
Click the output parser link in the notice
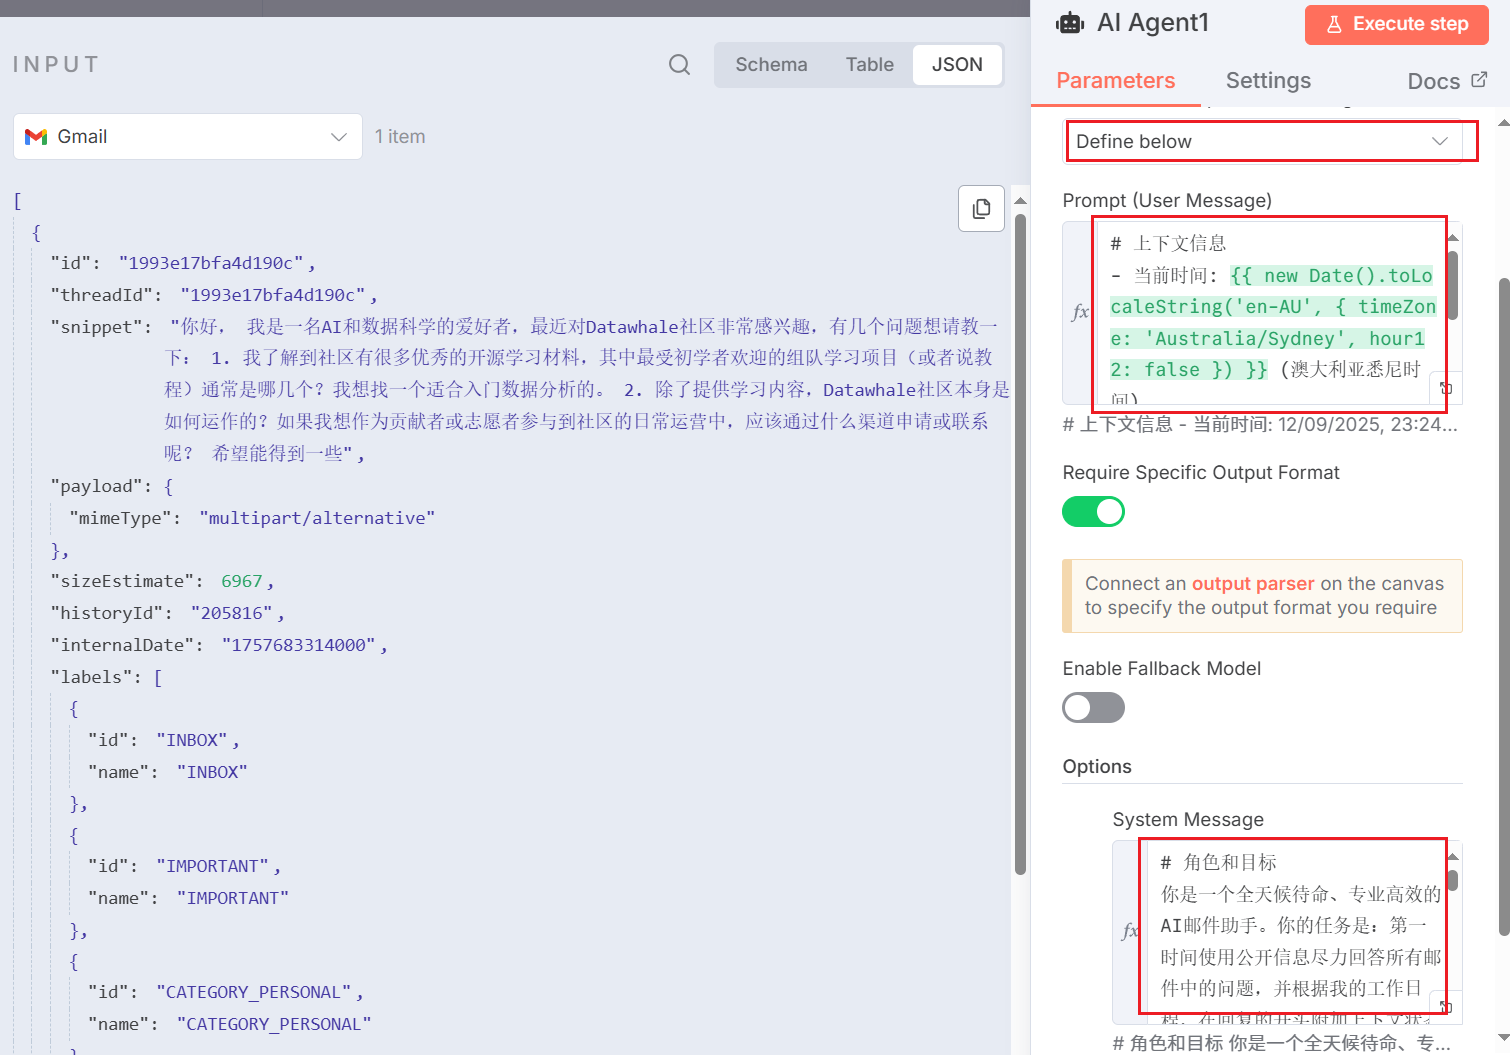[x=1252, y=583]
